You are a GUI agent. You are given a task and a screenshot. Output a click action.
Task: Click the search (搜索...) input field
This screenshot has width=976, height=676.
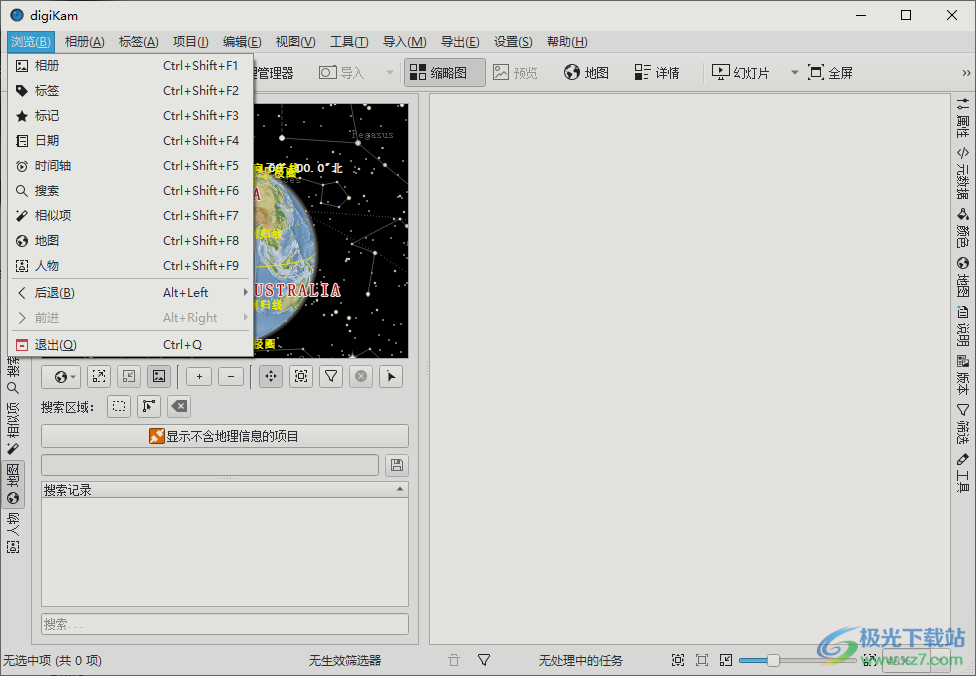coord(225,624)
